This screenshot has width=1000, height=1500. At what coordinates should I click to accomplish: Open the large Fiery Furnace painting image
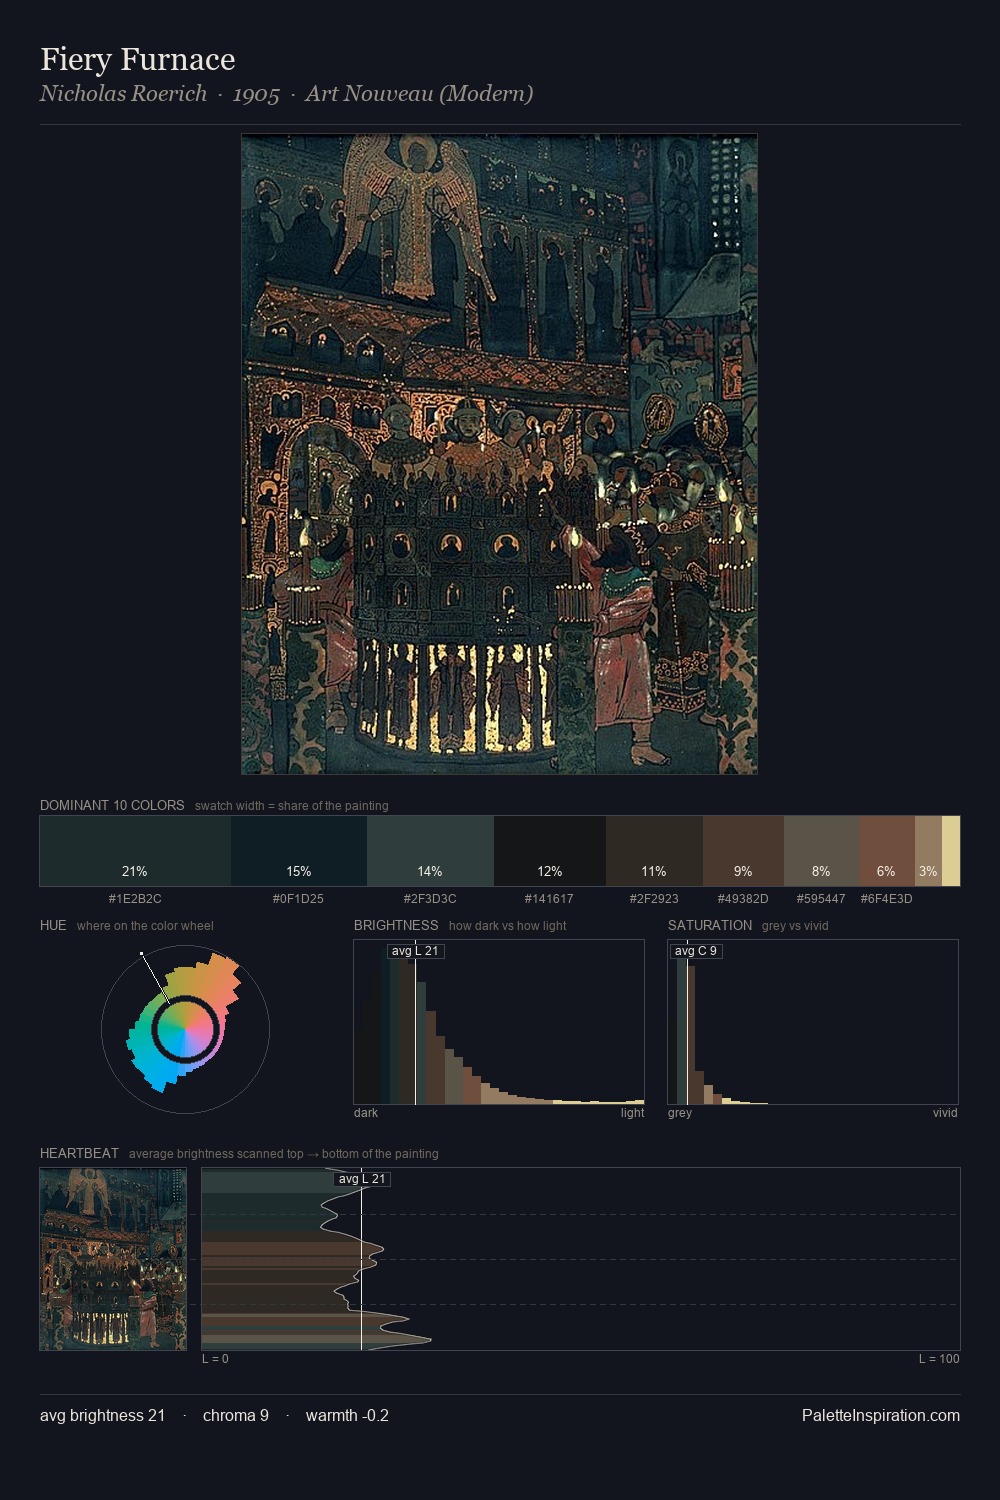(x=499, y=454)
